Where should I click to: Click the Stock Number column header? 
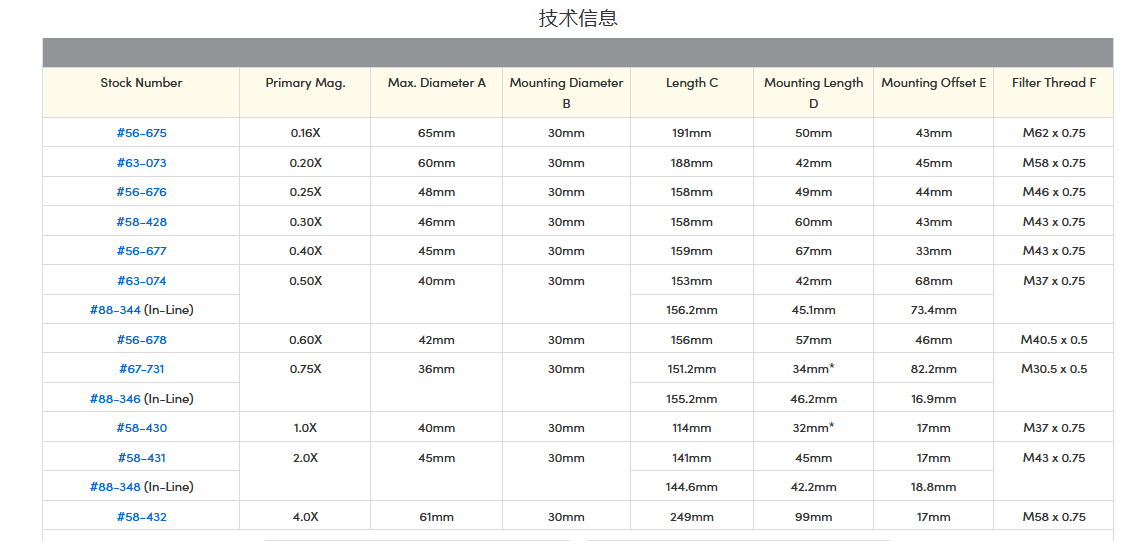pos(141,83)
